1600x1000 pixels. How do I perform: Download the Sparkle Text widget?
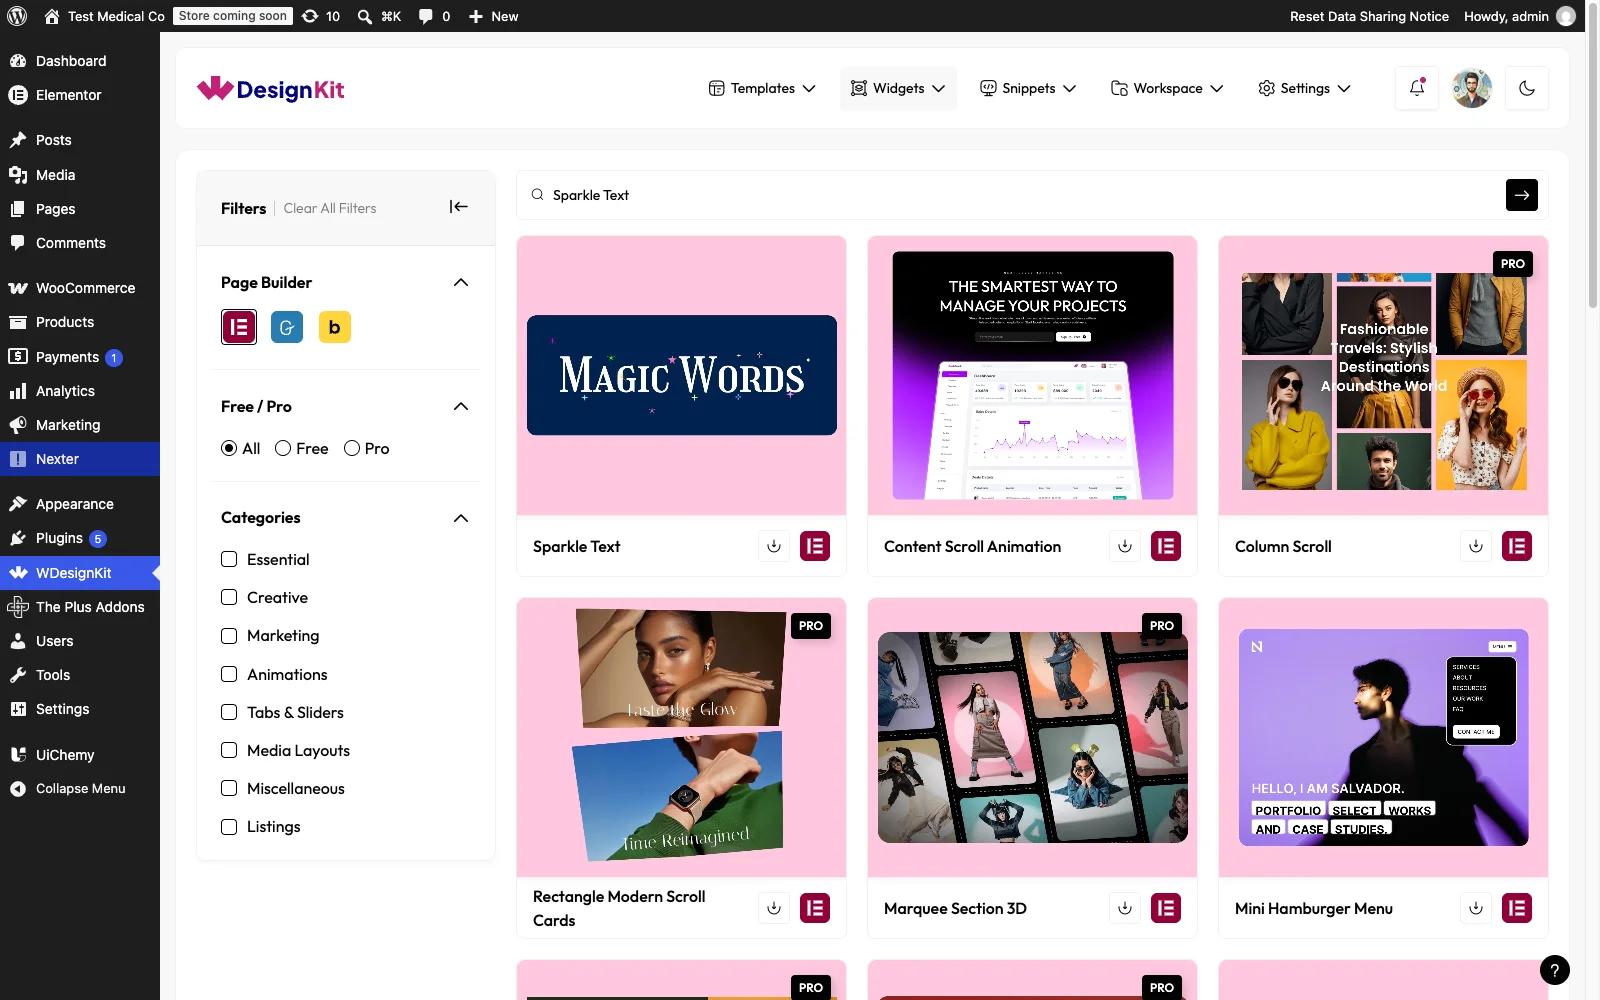point(774,546)
